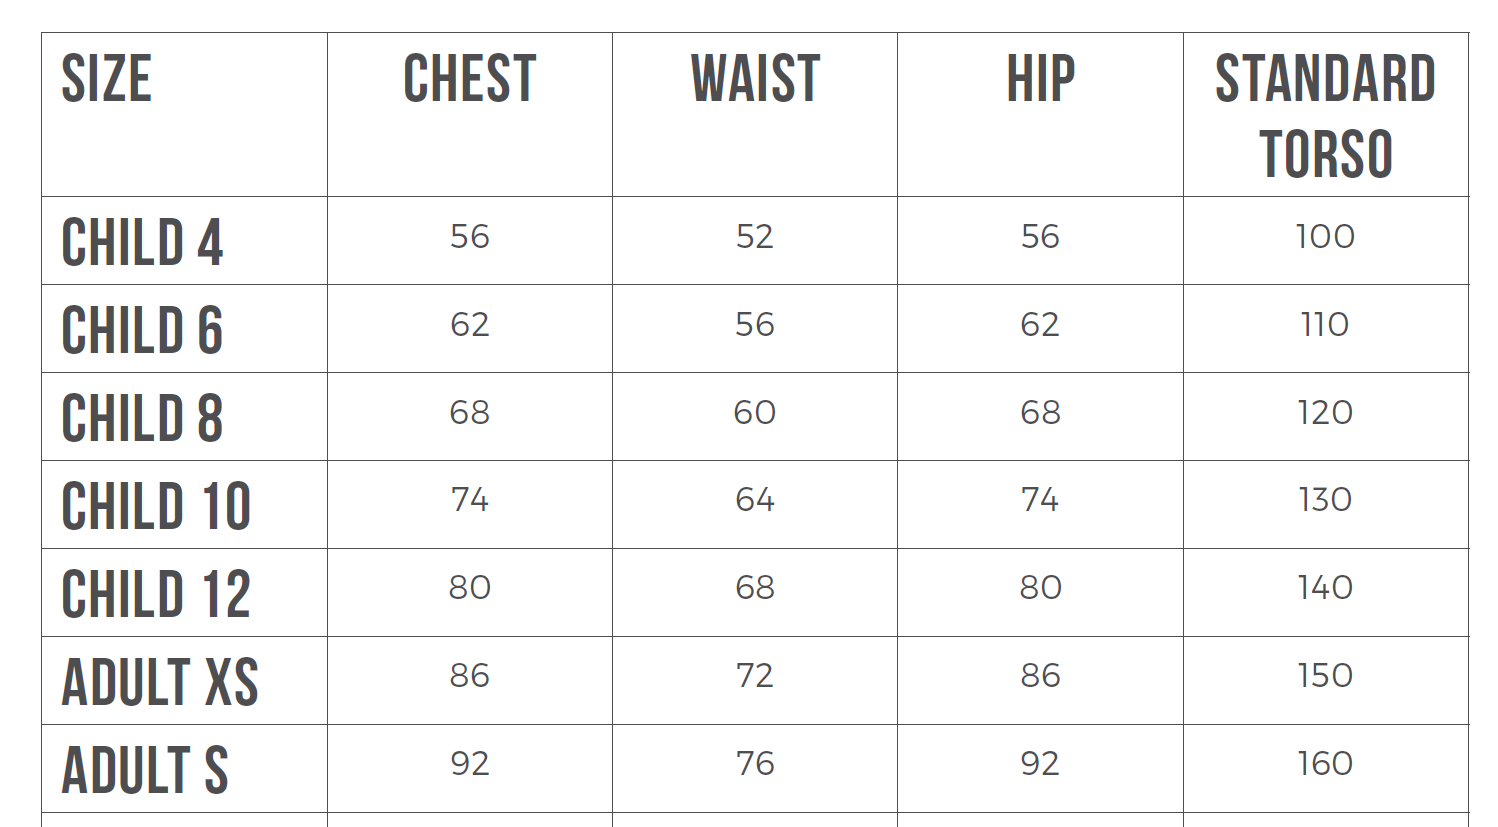The image size is (1498, 827).
Task: Click the STANDARD TORSO header cell
Action: click(x=1326, y=116)
